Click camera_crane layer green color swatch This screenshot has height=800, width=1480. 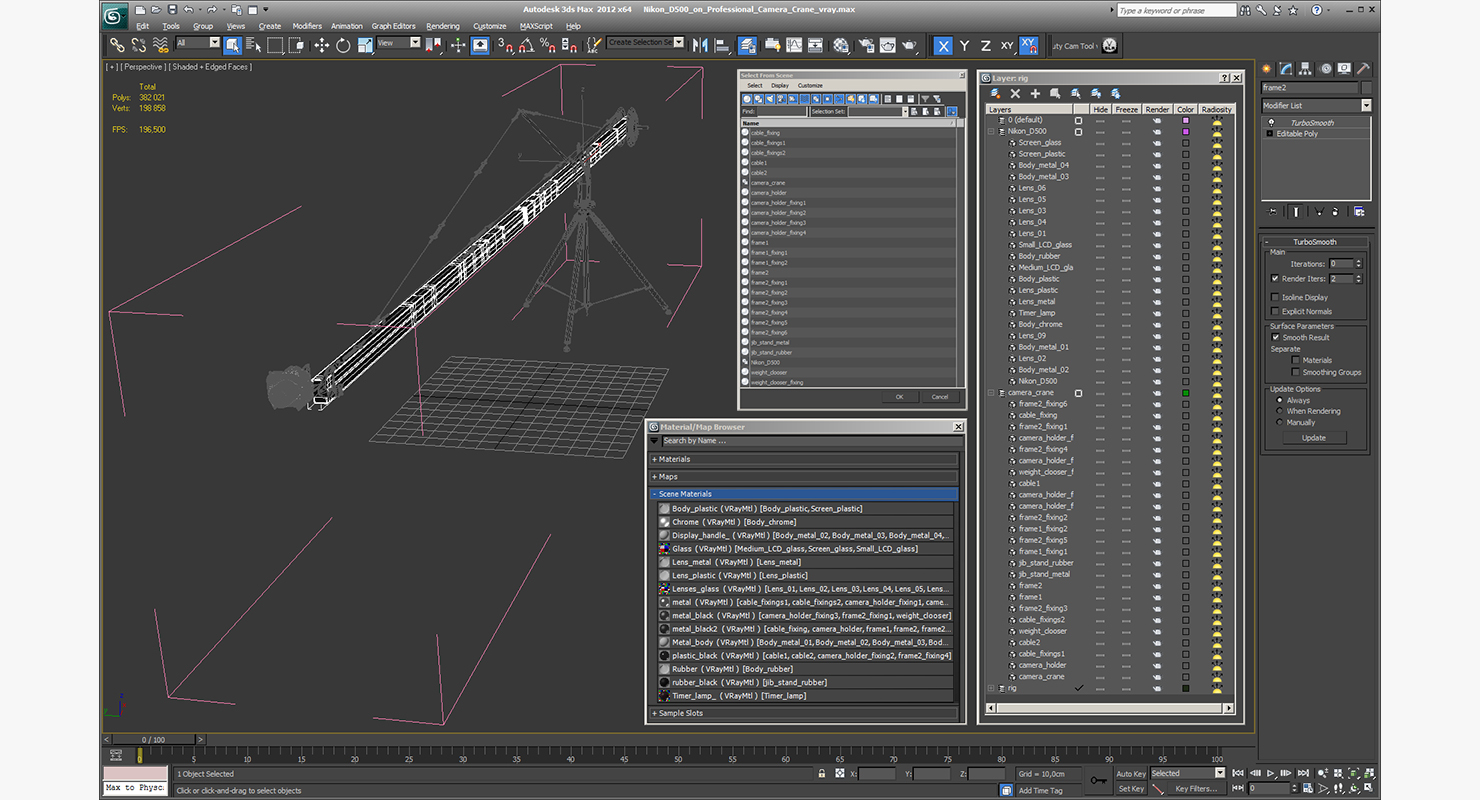(x=1186, y=393)
